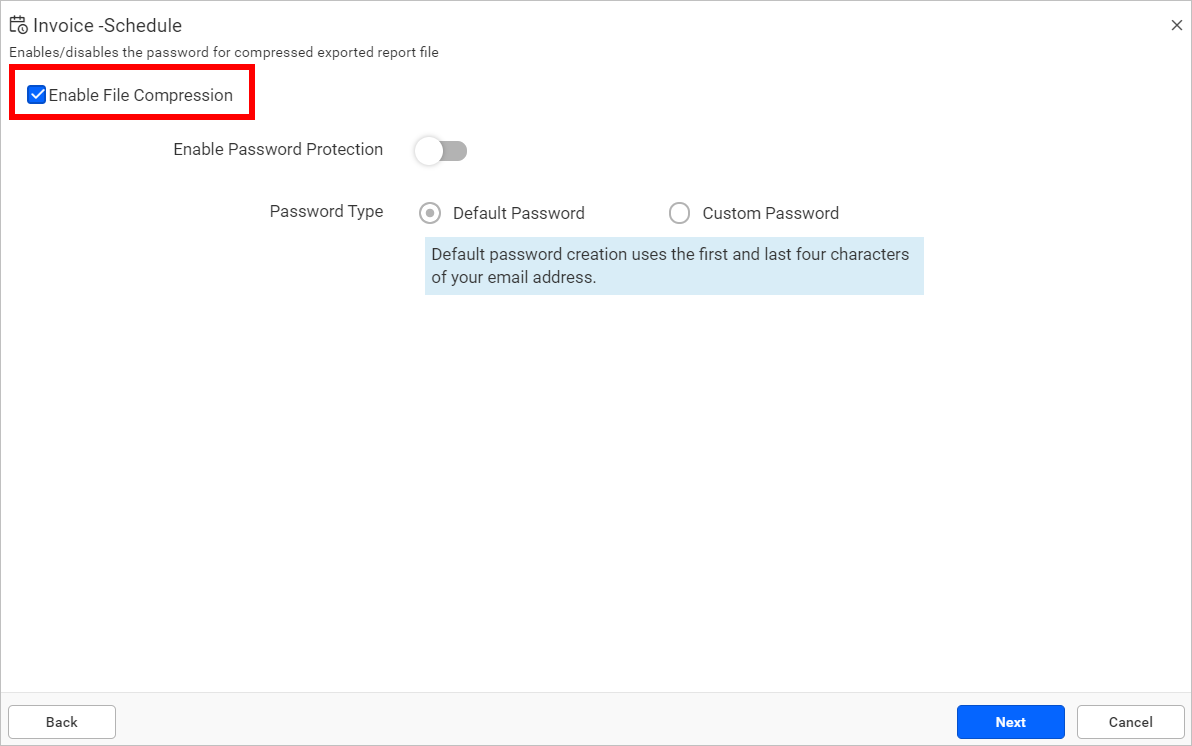Click the Password Type label
The height and width of the screenshot is (746, 1192).
point(326,211)
